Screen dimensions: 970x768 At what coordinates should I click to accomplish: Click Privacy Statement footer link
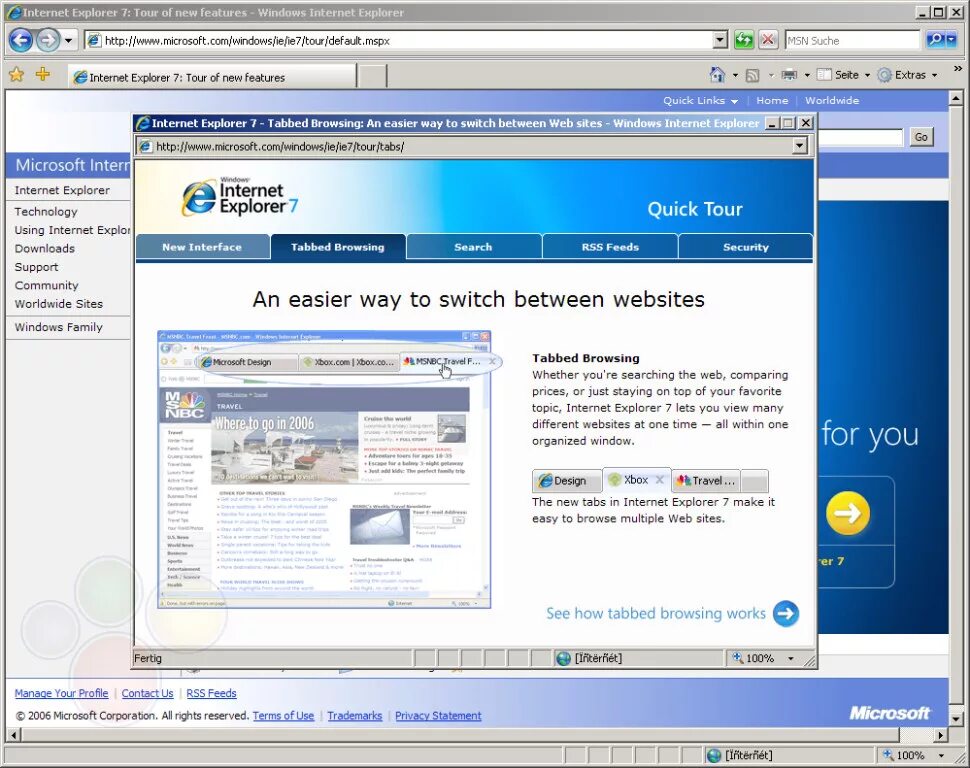coord(438,715)
